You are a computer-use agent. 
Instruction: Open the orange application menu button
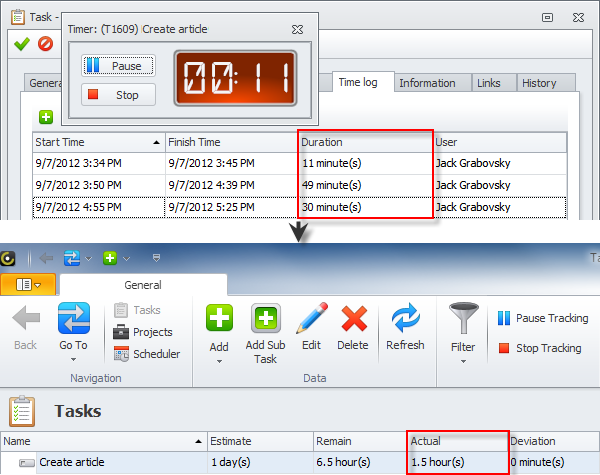[x=29, y=285]
